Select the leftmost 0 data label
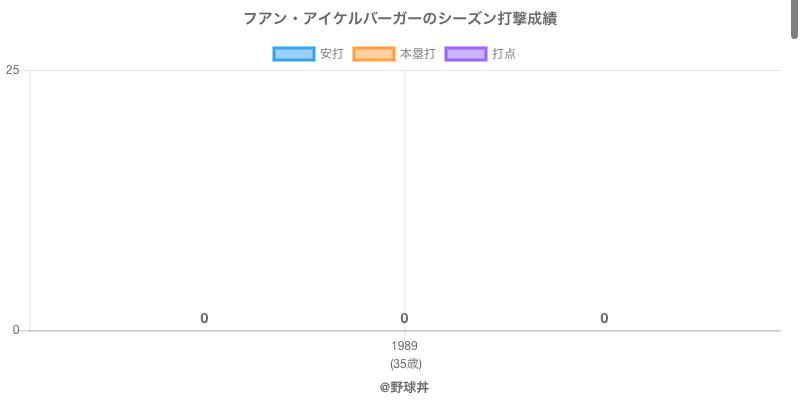Image resolution: width=800 pixels, height=400 pixels. coord(204,318)
